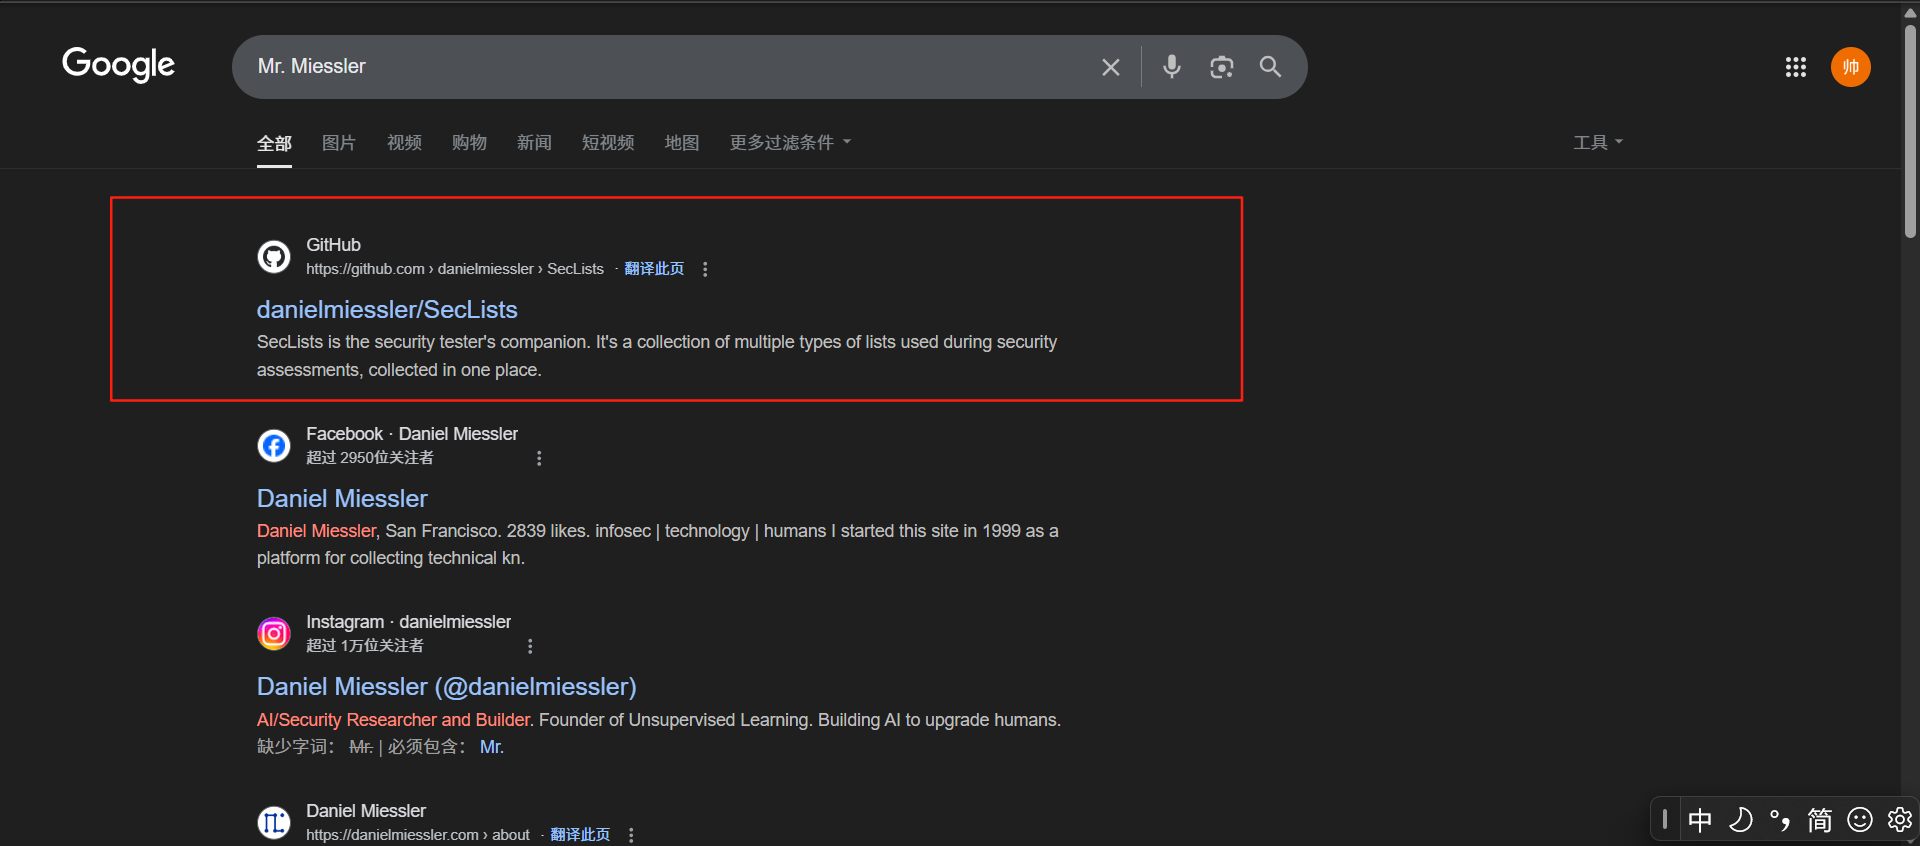Click 翻译此页 for GitHub result
The image size is (1920, 846).
coord(654,269)
